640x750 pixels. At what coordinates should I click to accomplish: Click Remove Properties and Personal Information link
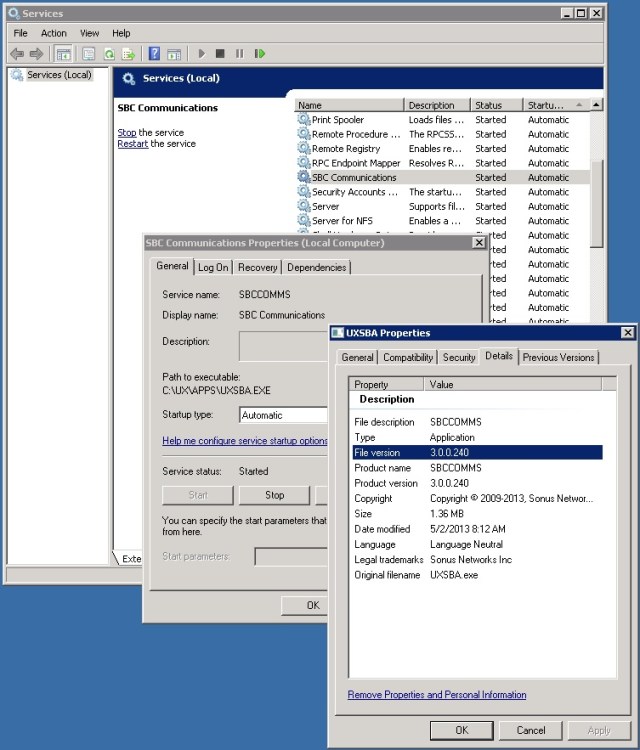point(437,695)
